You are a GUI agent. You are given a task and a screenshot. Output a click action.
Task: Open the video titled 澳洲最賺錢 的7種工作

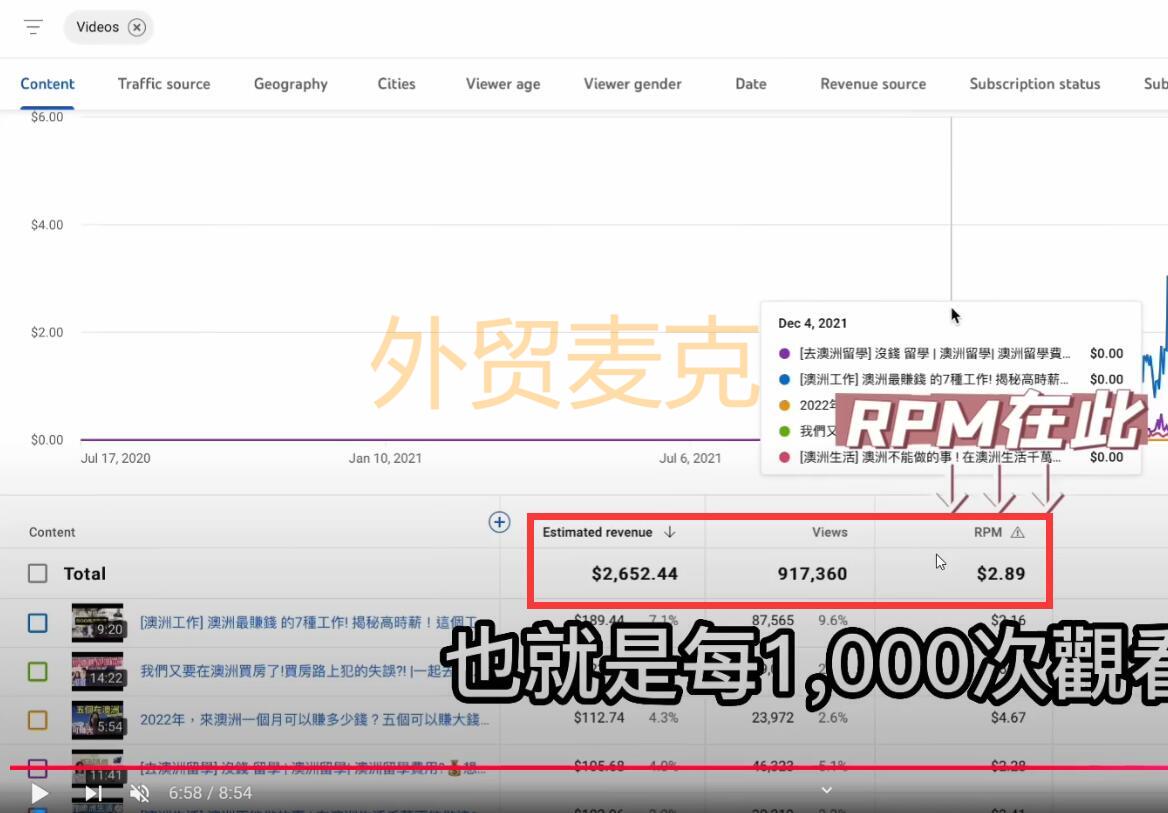coord(309,622)
